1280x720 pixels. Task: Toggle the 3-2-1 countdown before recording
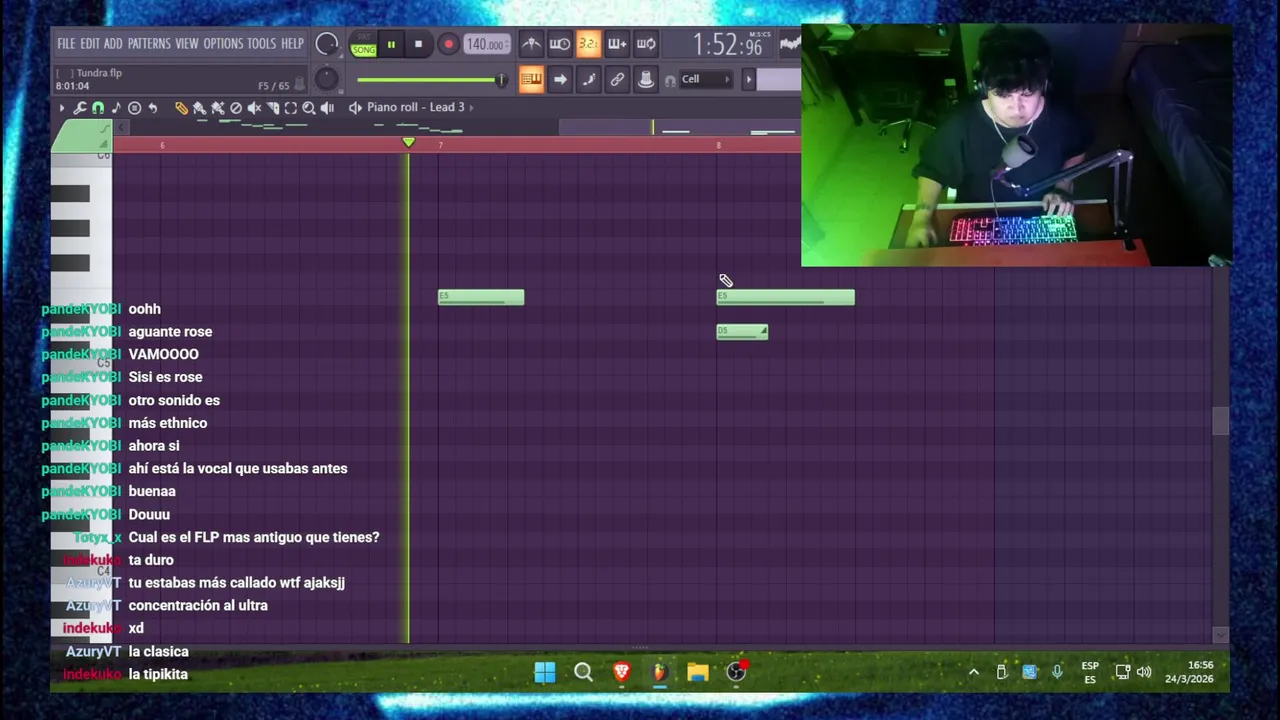pyautogui.click(x=588, y=44)
